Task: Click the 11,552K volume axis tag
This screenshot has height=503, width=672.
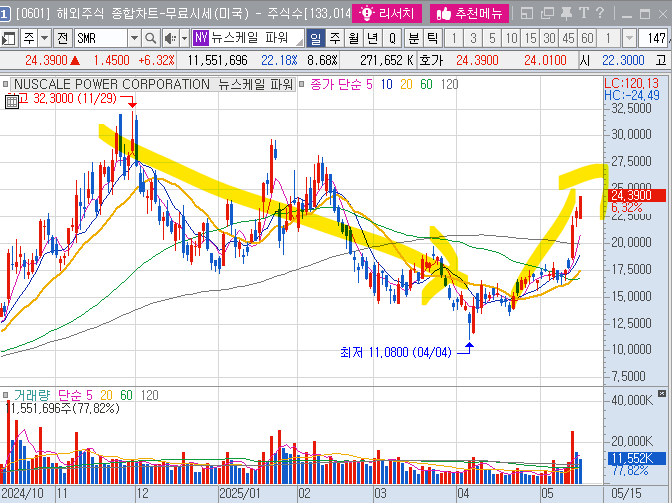Action: 637,458
